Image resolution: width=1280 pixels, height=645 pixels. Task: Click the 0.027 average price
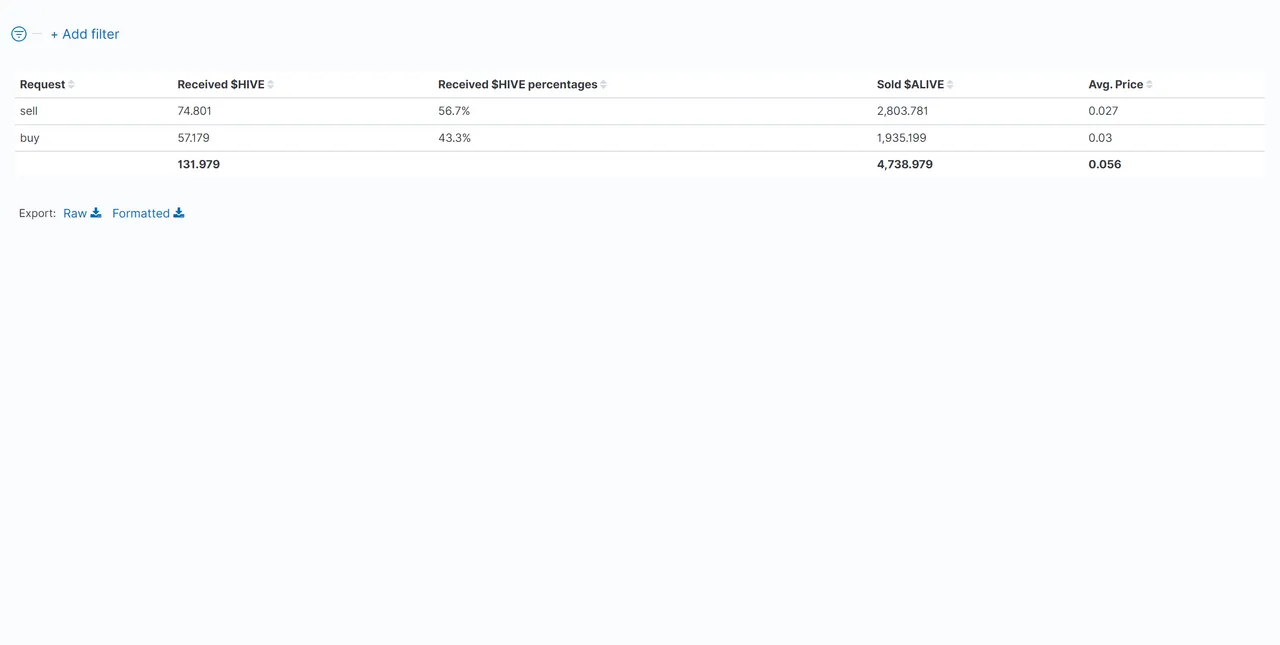[x=1103, y=111]
